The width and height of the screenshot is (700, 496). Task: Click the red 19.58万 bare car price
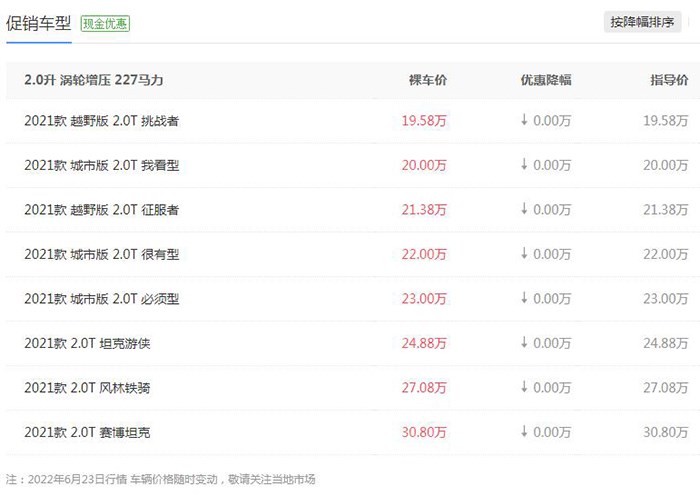424,121
